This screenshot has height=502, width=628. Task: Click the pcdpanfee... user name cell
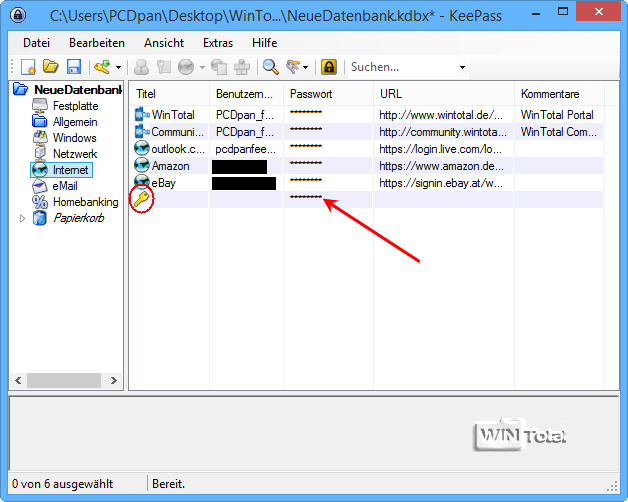pyautogui.click(x=246, y=149)
